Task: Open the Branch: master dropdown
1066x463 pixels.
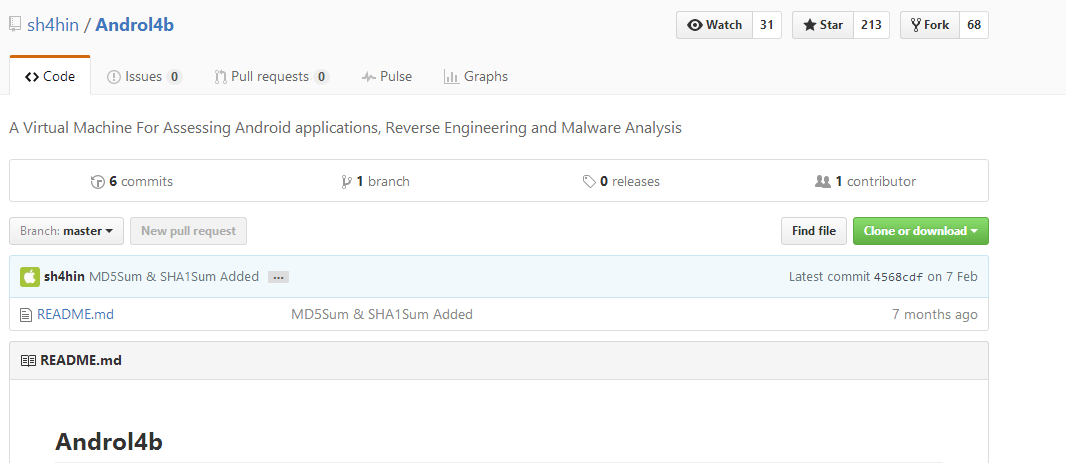Action: tap(67, 231)
